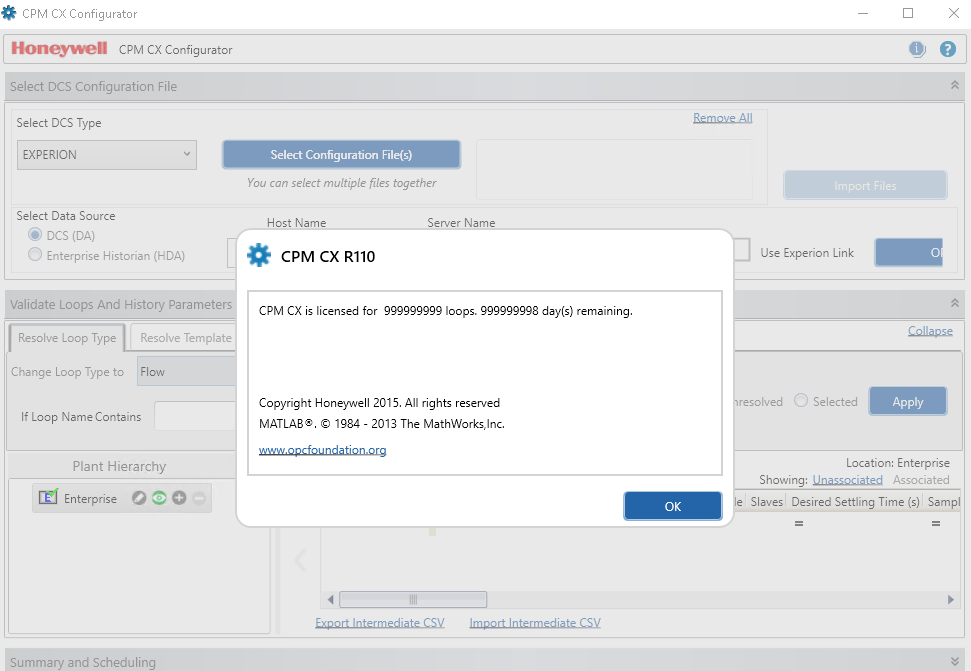Choose the Selected radio button
Image resolution: width=971 pixels, height=671 pixels.
[801, 400]
